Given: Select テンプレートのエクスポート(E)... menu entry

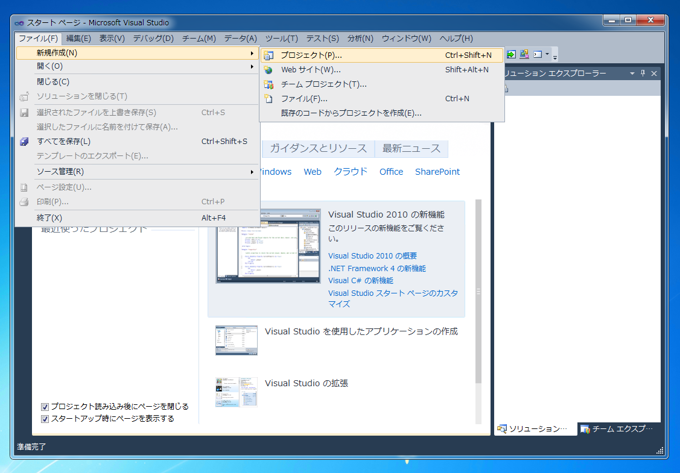Looking at the screenshot, I should [x=137, y=156].
